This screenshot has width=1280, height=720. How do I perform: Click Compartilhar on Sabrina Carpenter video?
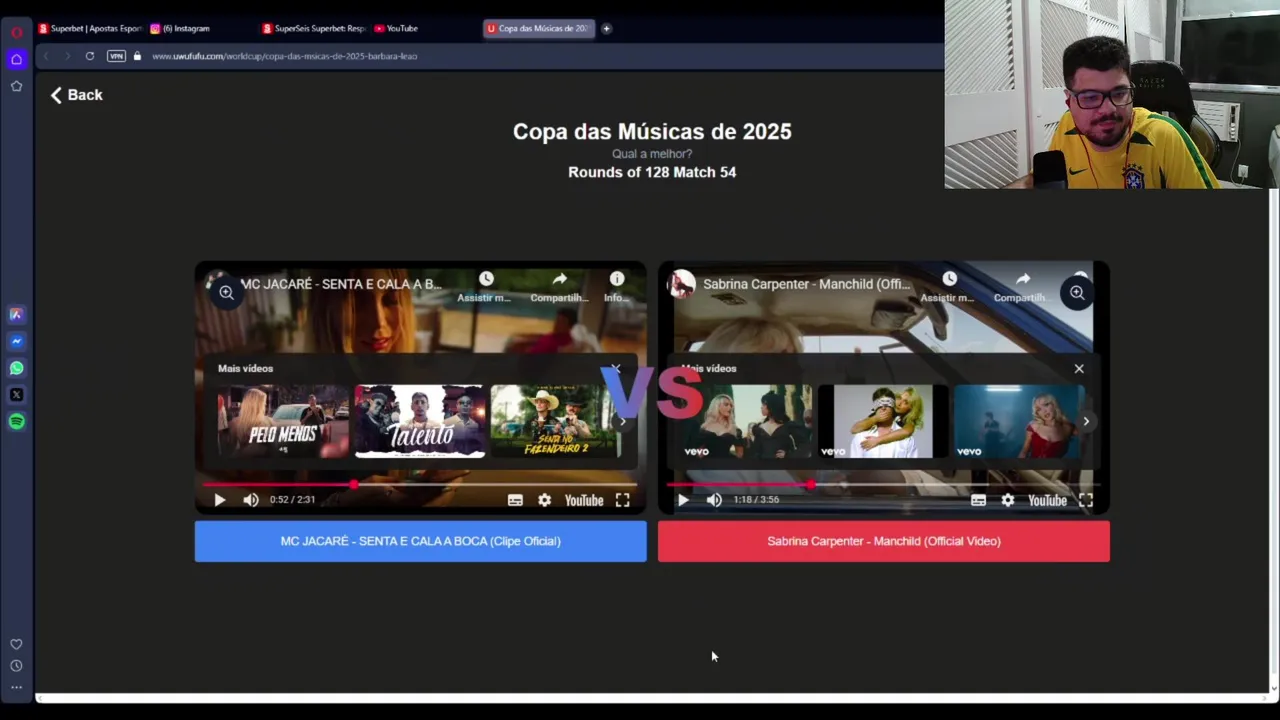1022,286
